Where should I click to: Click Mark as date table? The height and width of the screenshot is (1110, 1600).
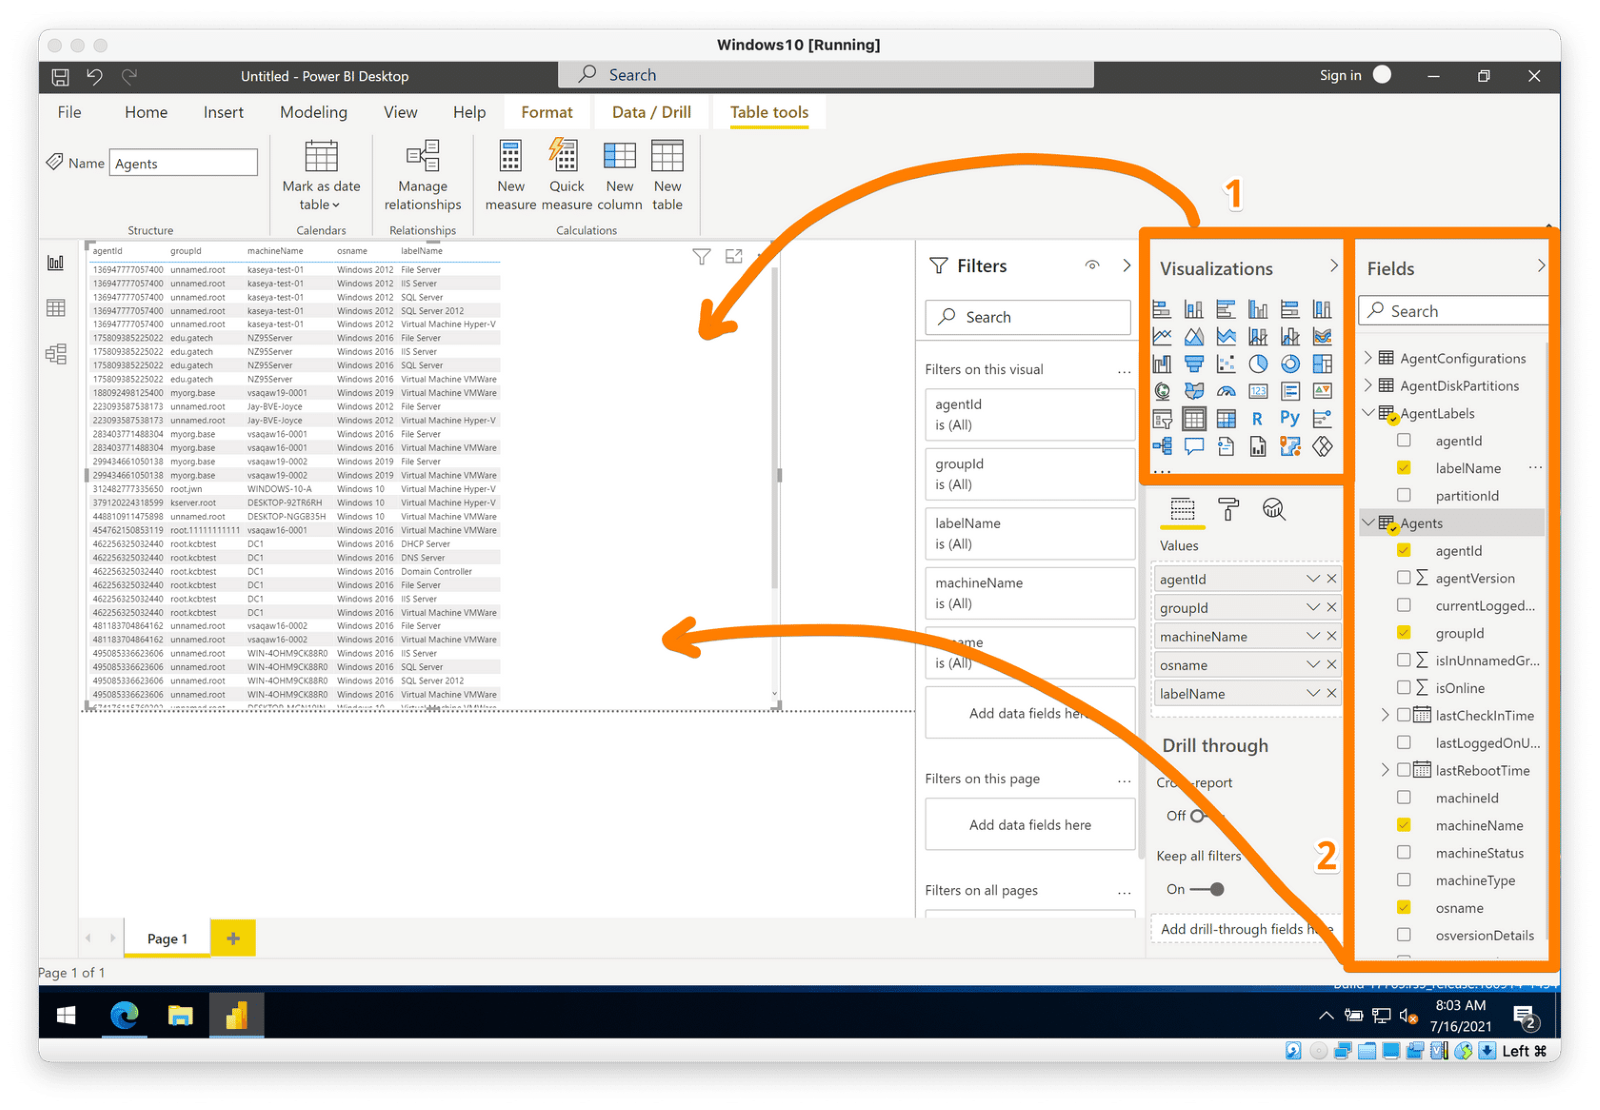click(321, 176)
